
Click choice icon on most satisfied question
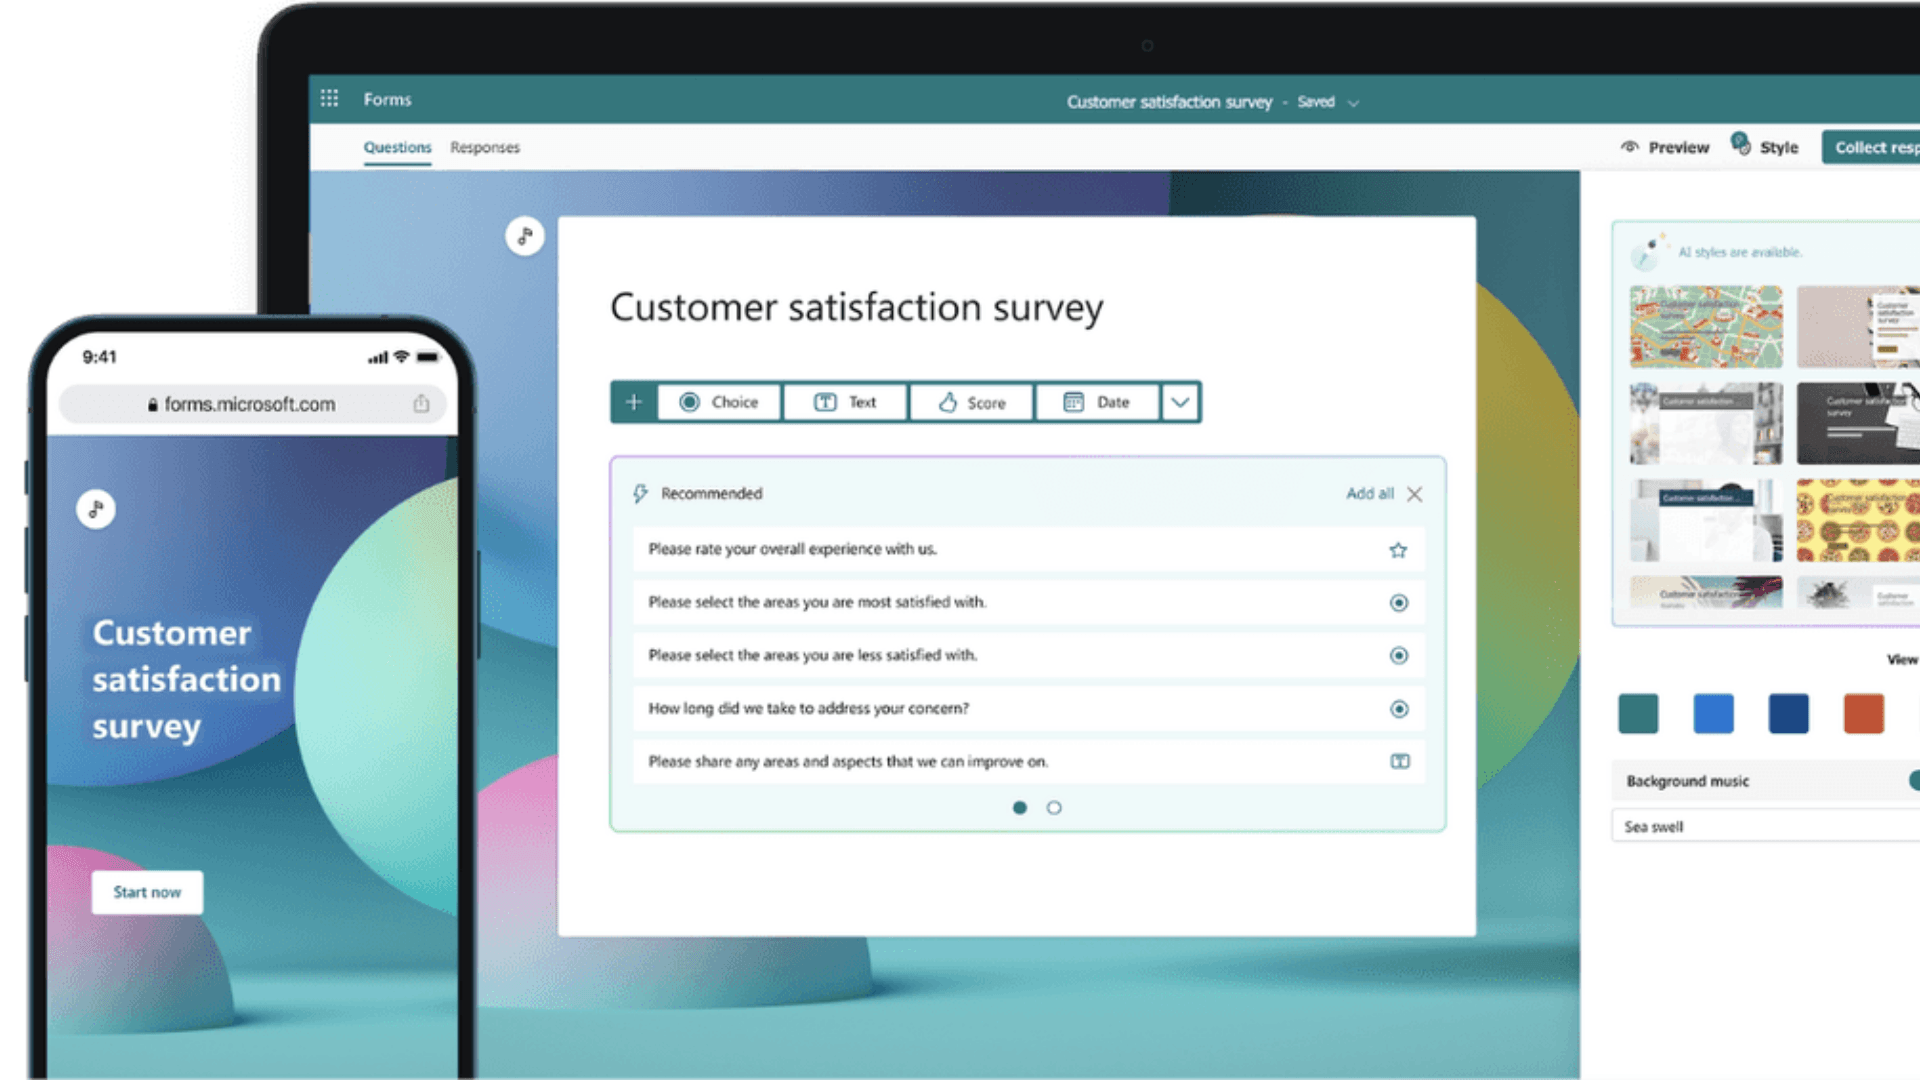pyautogui.click(x=1399, y=603)
